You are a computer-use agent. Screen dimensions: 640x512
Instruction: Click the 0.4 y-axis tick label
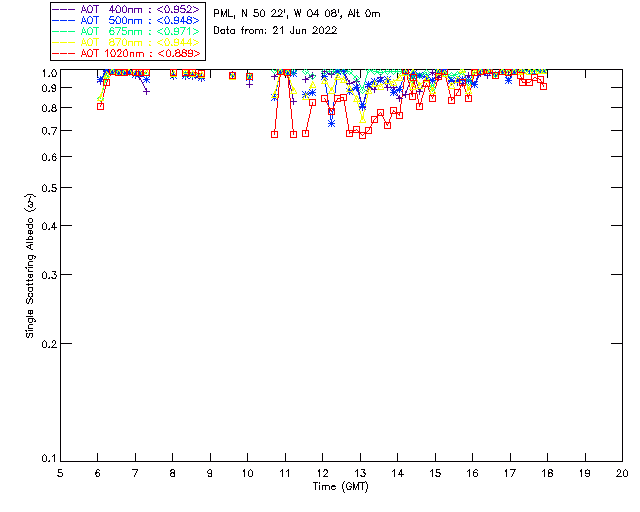click(49, 226)
